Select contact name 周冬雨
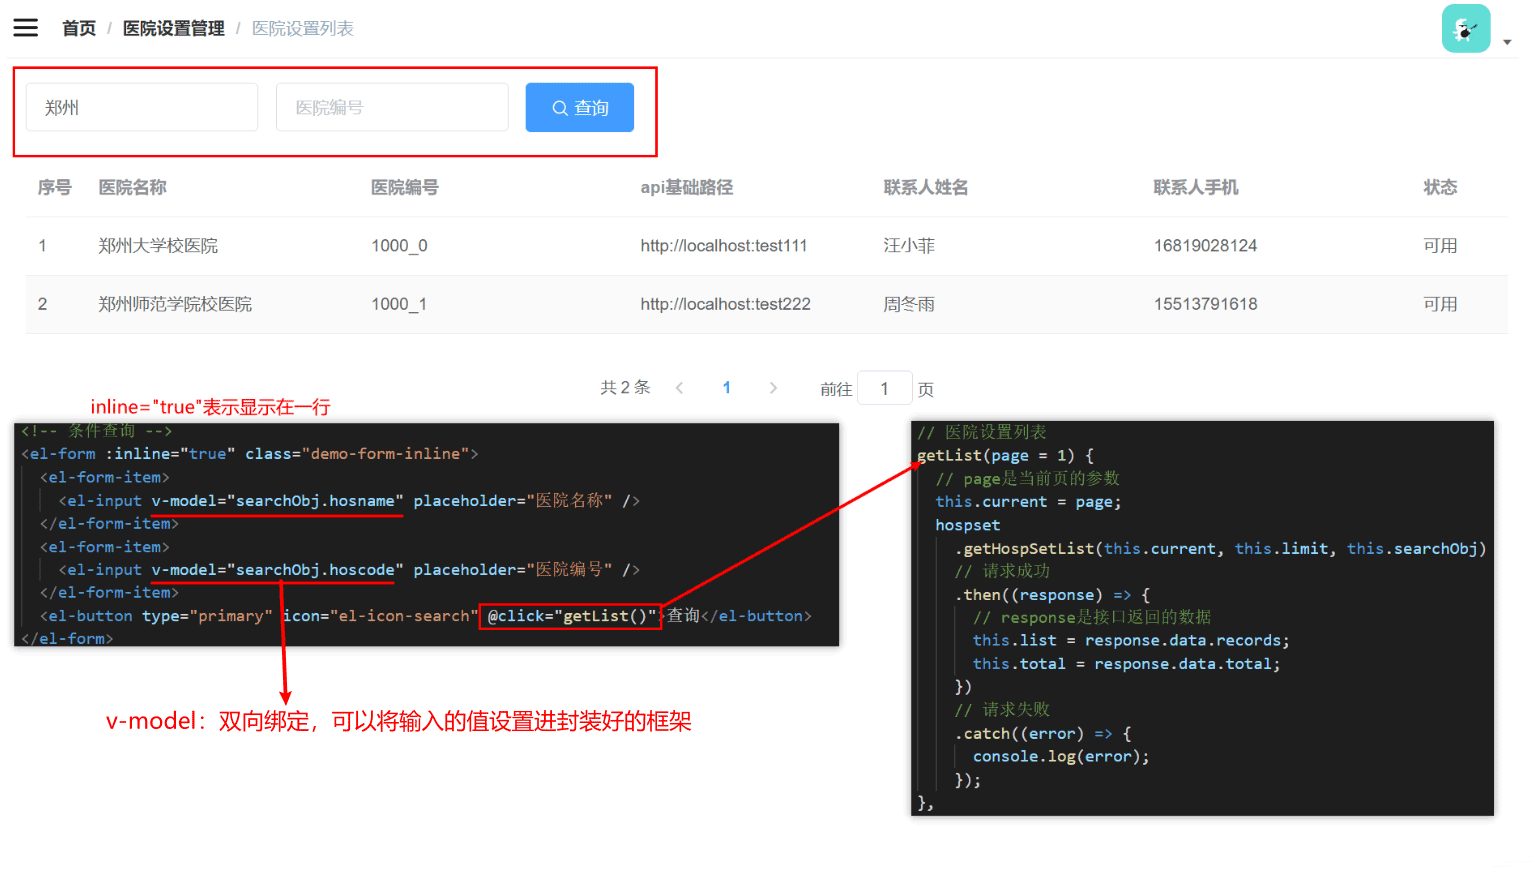This screenshot has width=1540, height=872. 909,304
